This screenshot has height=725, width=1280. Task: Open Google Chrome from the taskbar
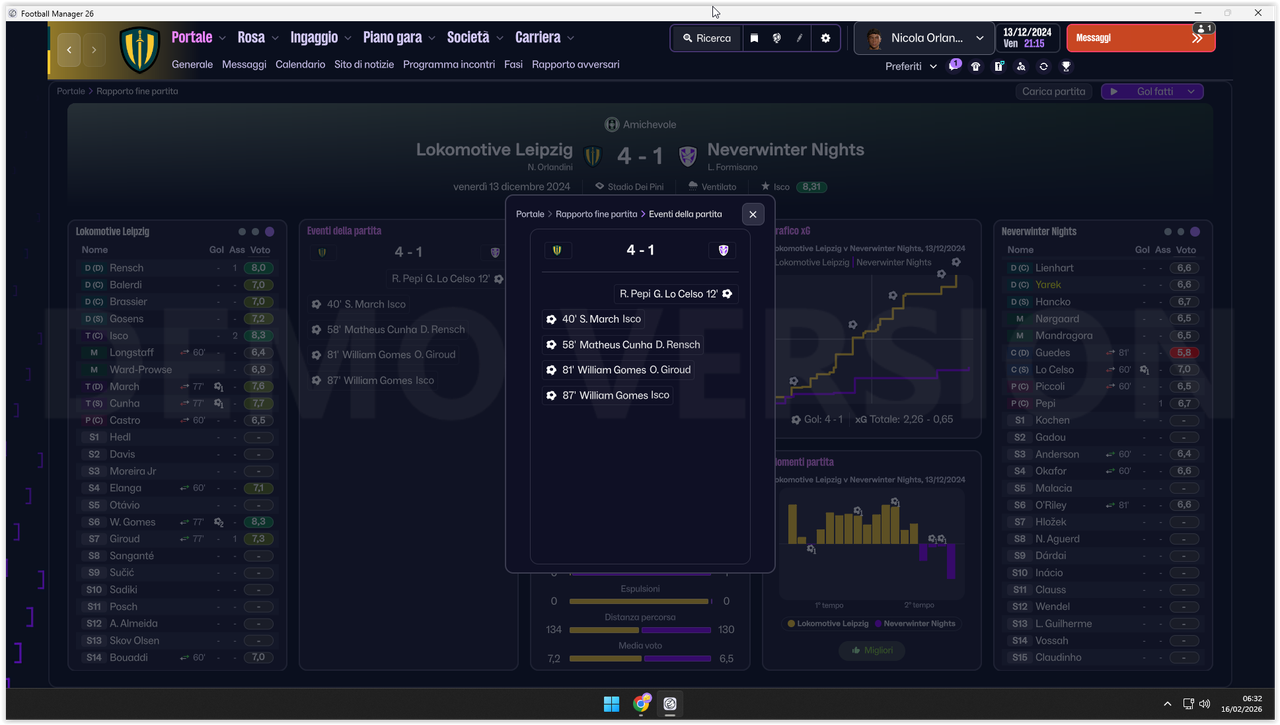[x=641, y=704]
